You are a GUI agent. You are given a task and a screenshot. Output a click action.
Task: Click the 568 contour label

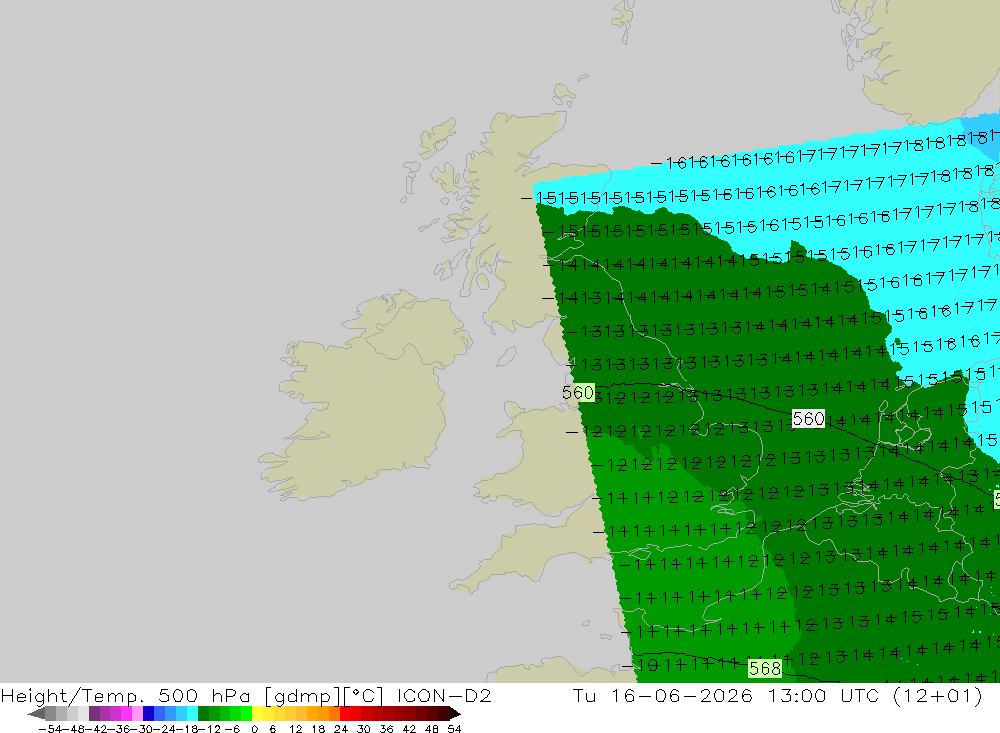point(765,668)
